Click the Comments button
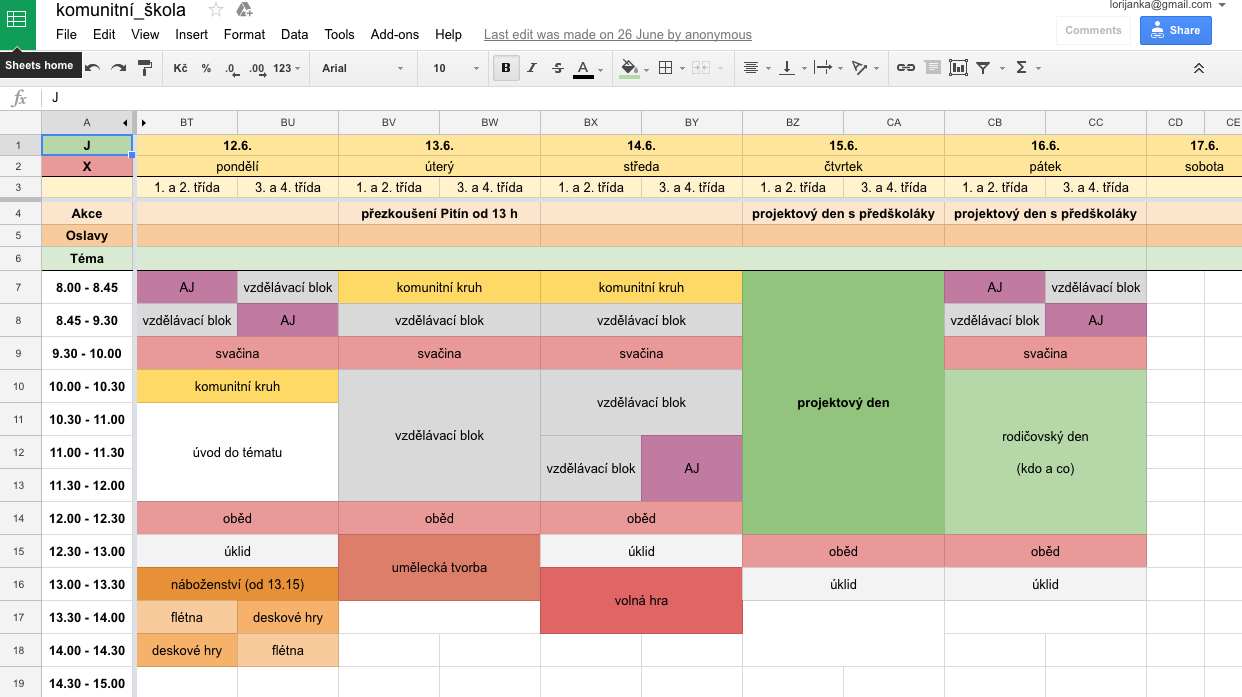 click(1093, 30)
